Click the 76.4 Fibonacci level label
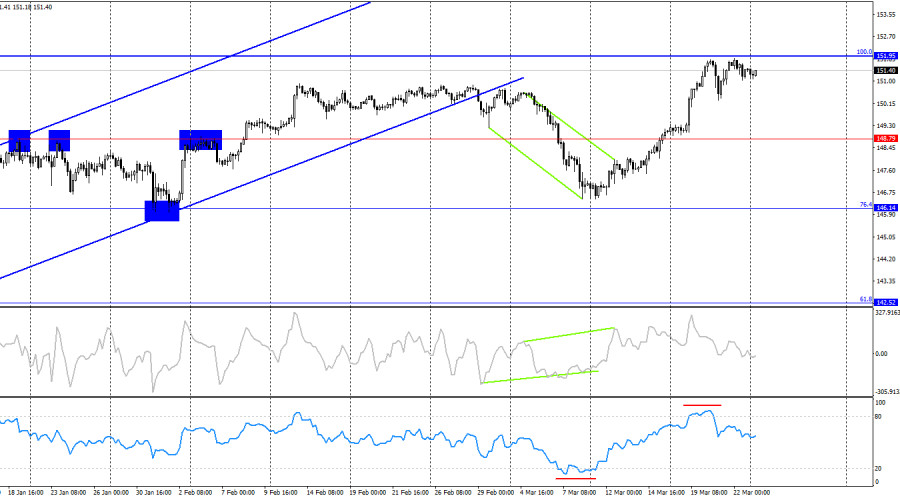 [865, 204]
